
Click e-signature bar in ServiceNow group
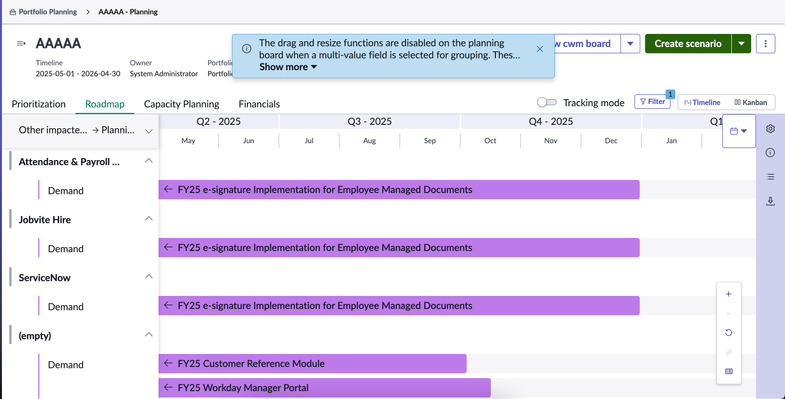coord(399,306)
